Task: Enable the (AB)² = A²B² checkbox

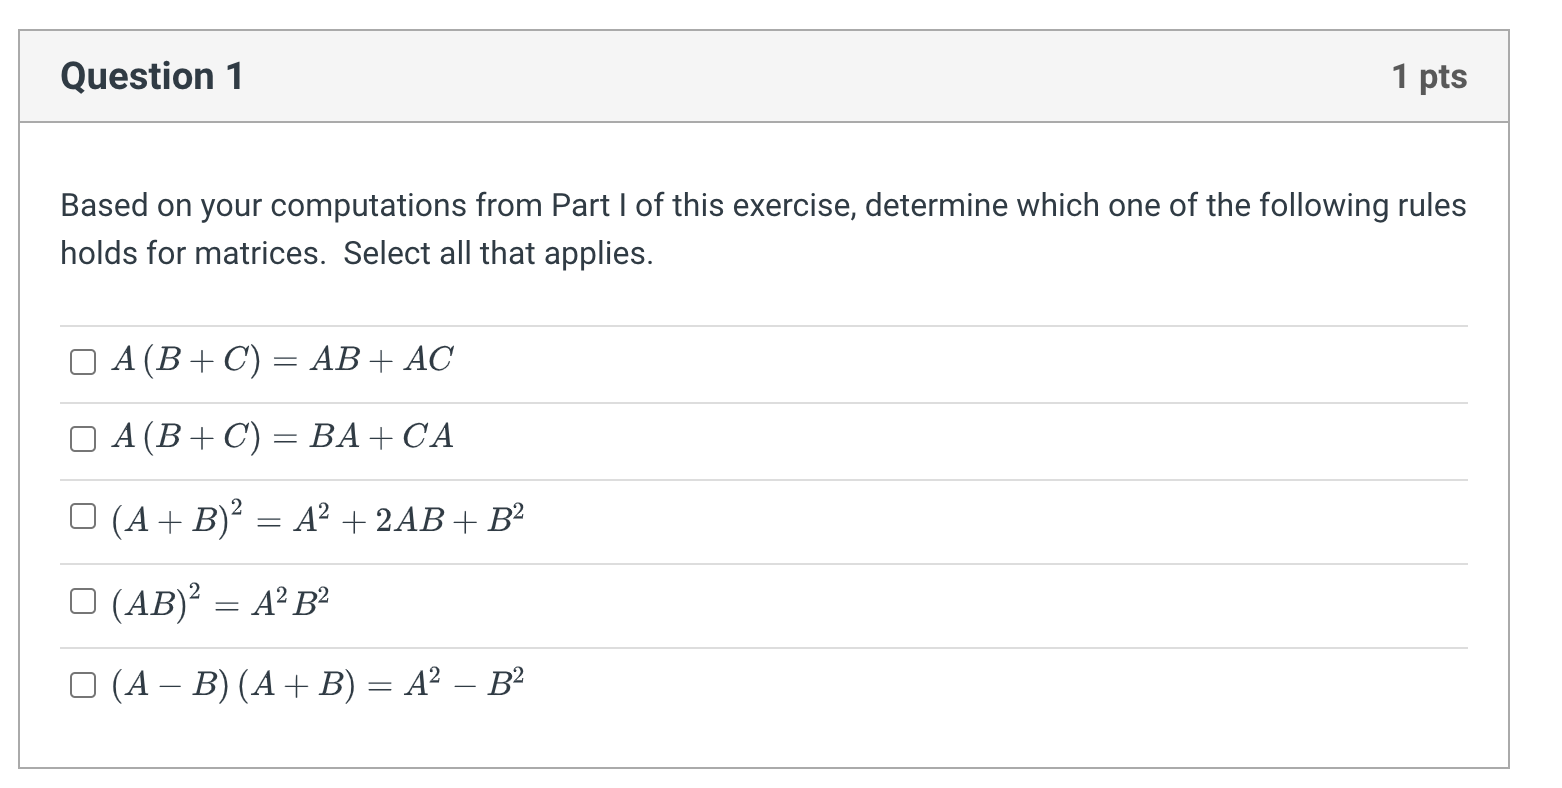Action: [x=83, y=600]
